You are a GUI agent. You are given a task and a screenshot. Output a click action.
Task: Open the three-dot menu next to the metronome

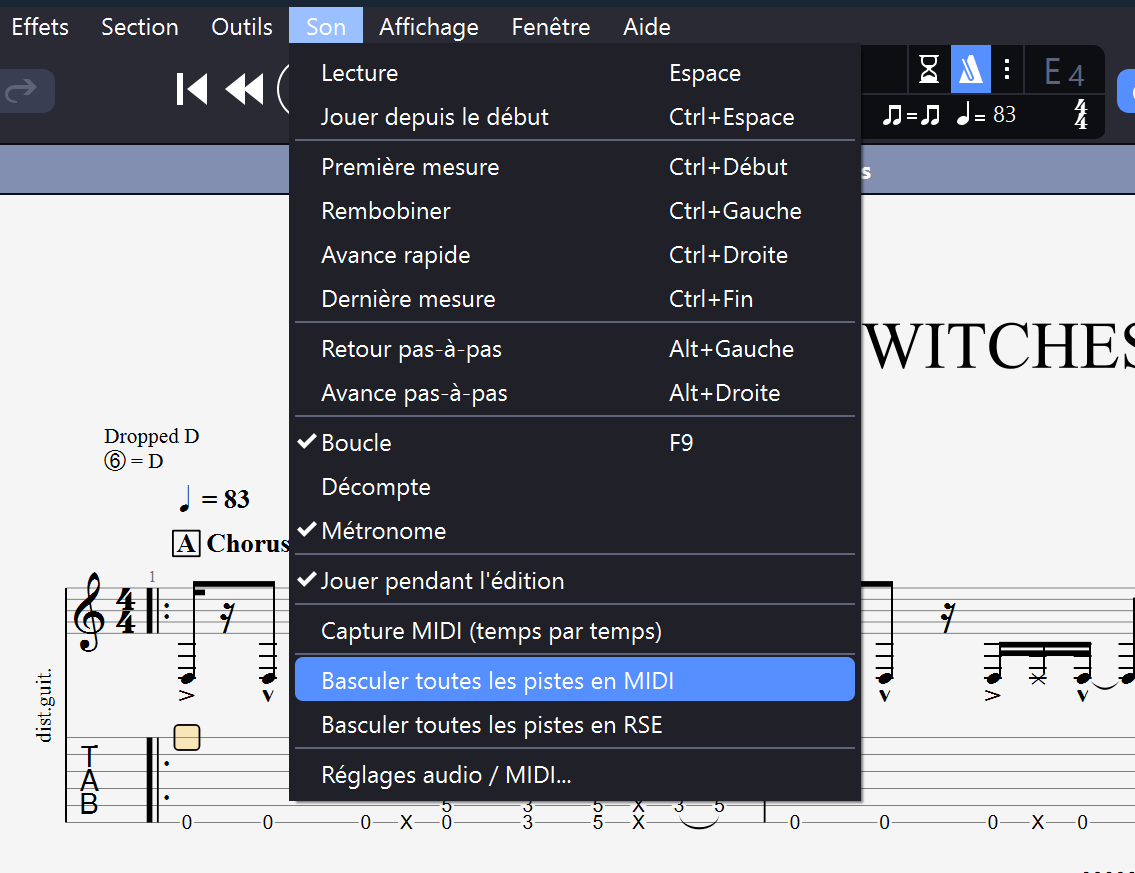[x=1007, y=71]
